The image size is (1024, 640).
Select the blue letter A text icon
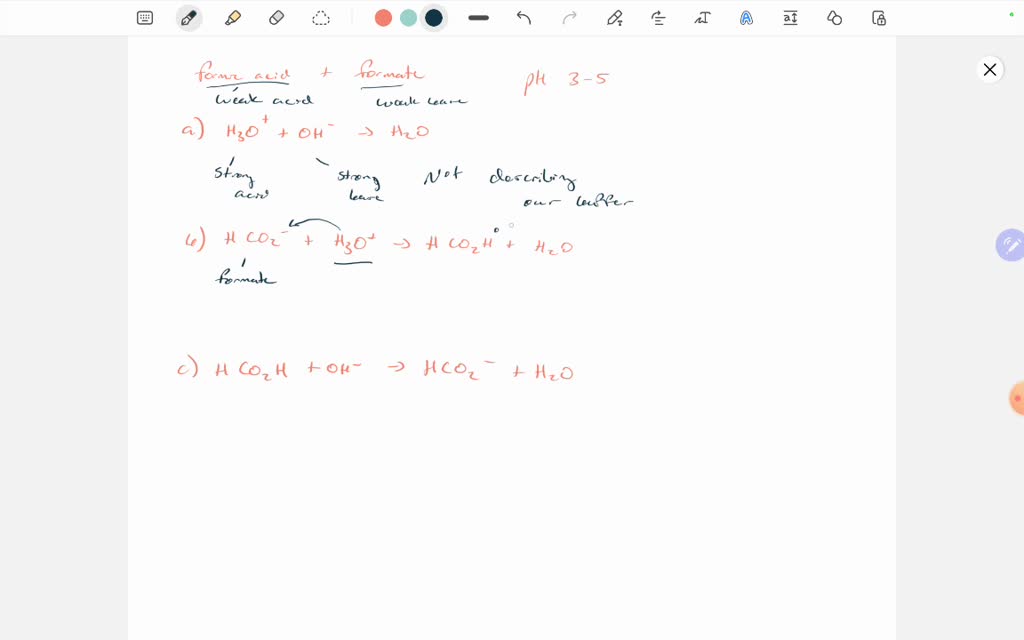pyautogui.click(x=746, y=17)
